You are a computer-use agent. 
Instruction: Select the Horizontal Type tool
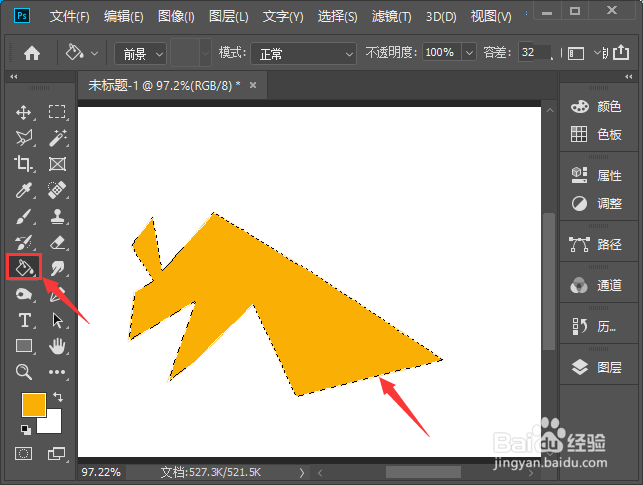coord(25,320)
